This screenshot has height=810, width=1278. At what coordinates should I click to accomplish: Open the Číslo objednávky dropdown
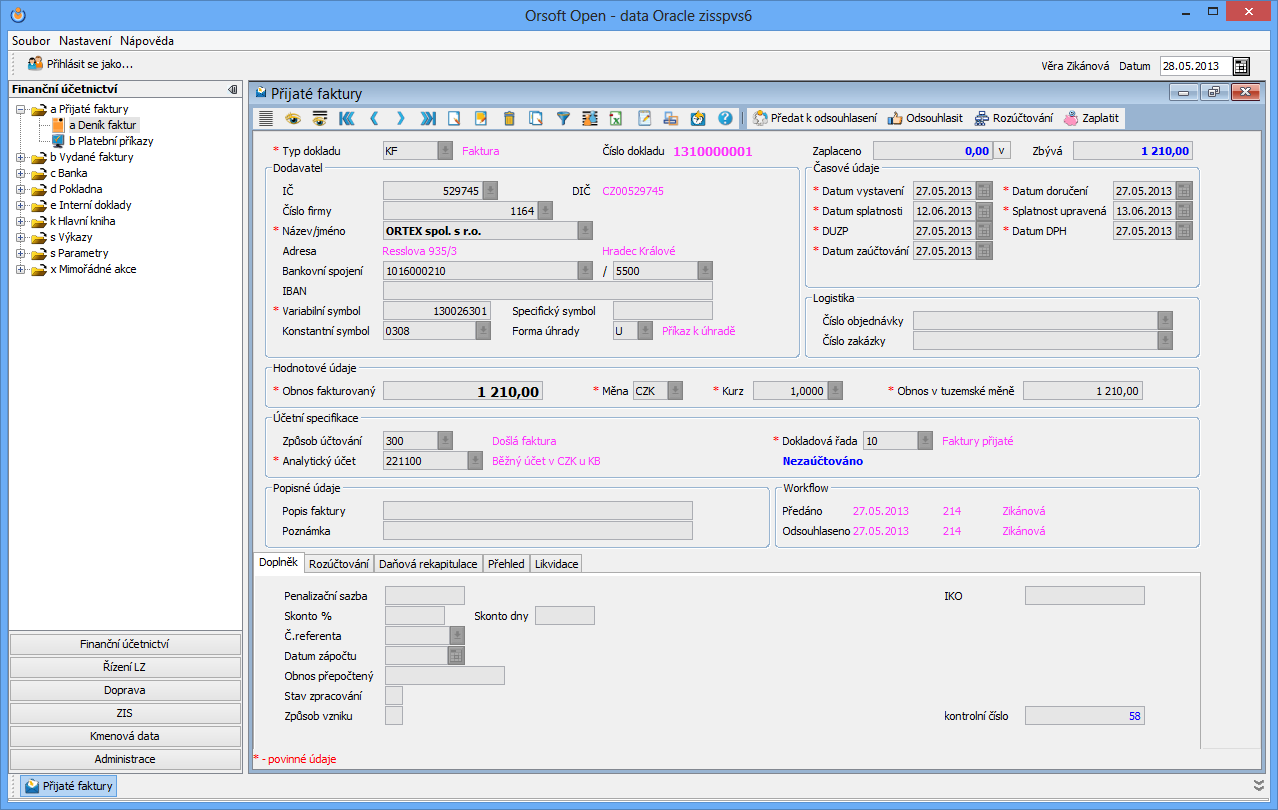[x=1165, y=320]
